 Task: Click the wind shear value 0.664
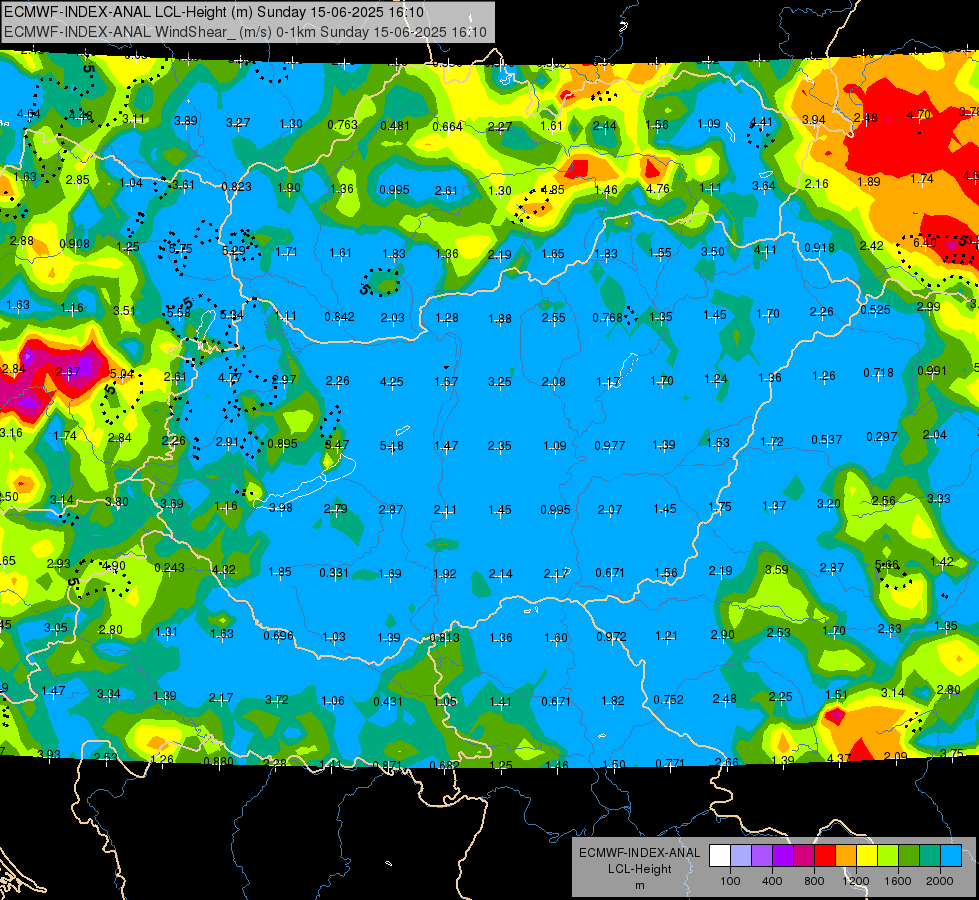(447, 127)
